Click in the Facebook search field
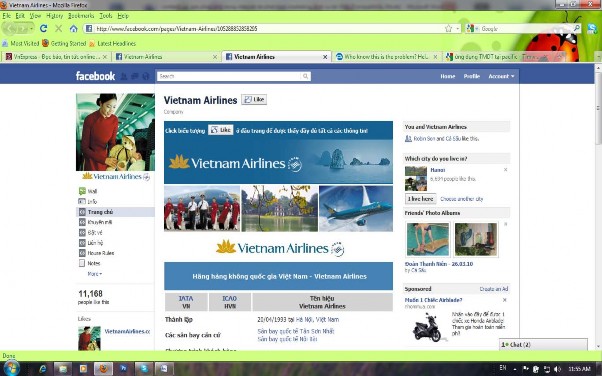Image resolution: width=602 pixels, height=376 pixels. pos(230,76)
